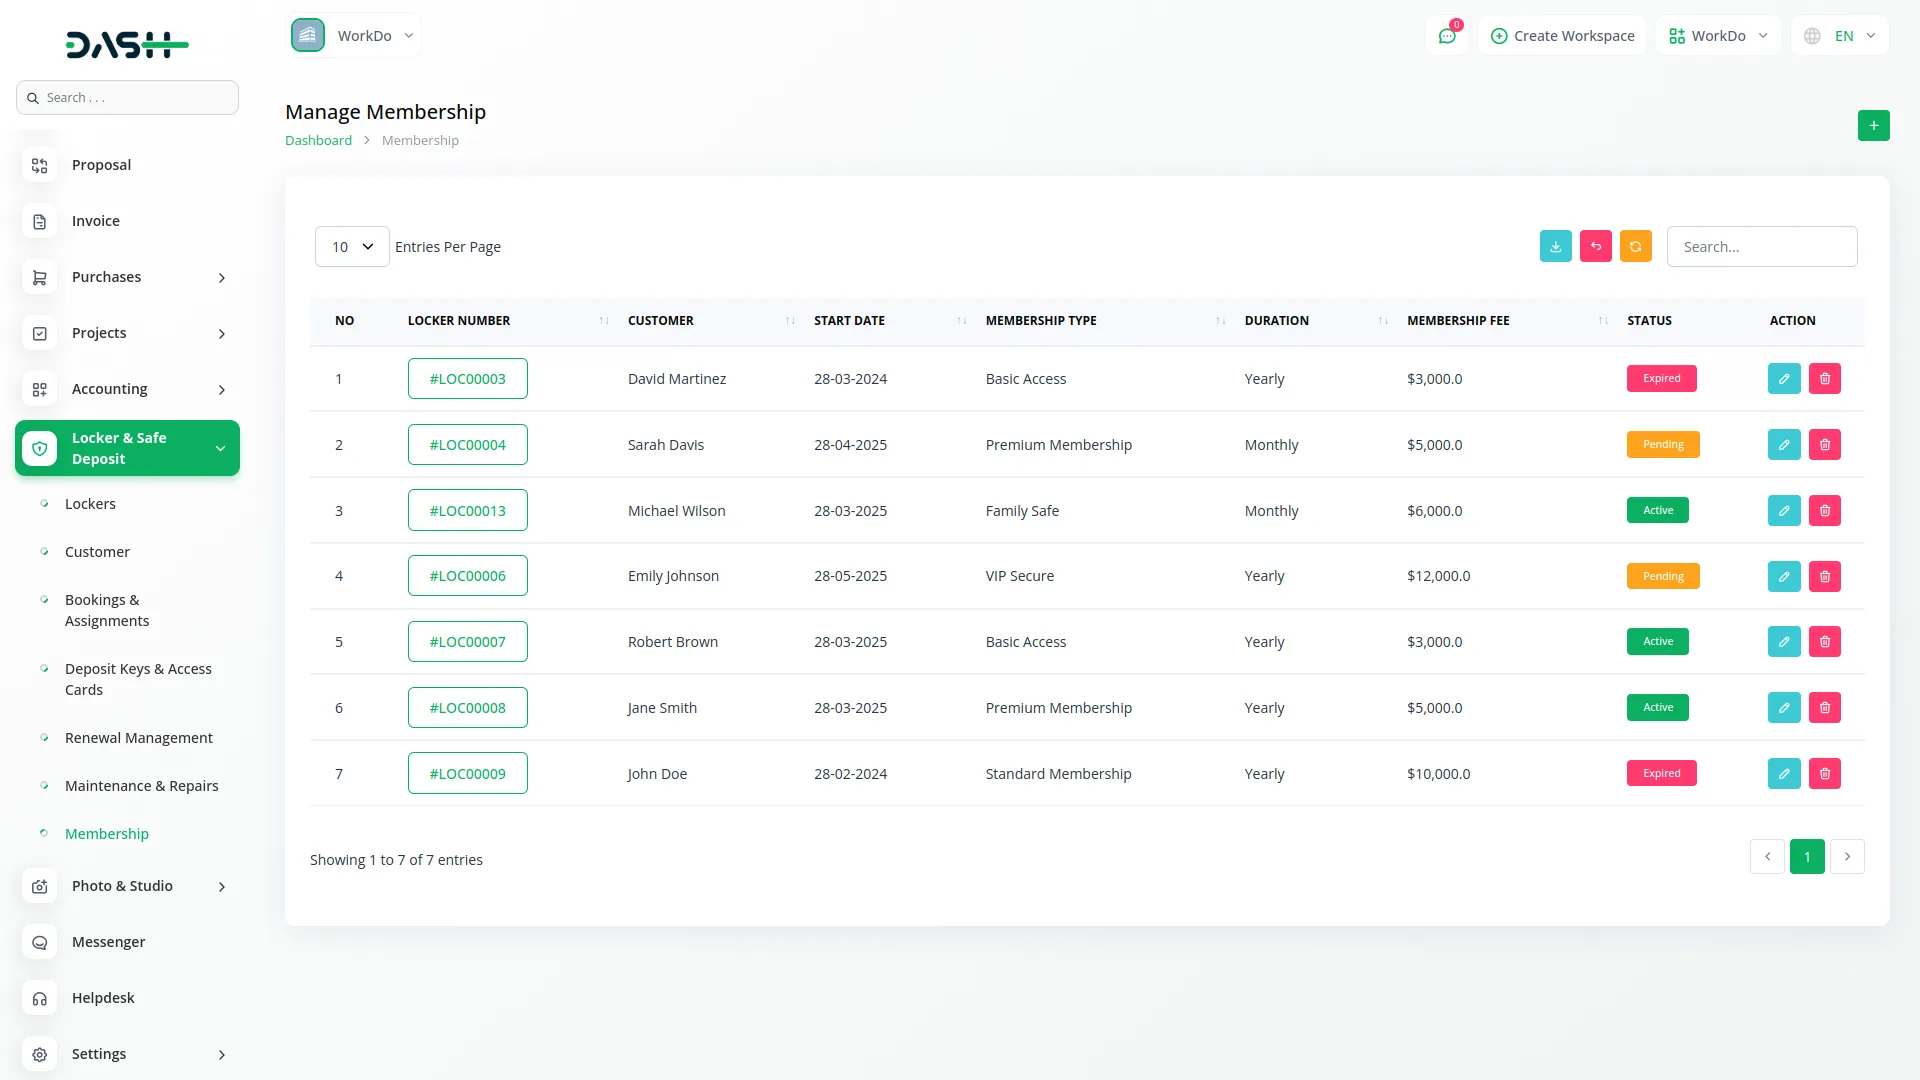Click the green plus icon to add membership

pyautogui.click(x=1873, y=125)
